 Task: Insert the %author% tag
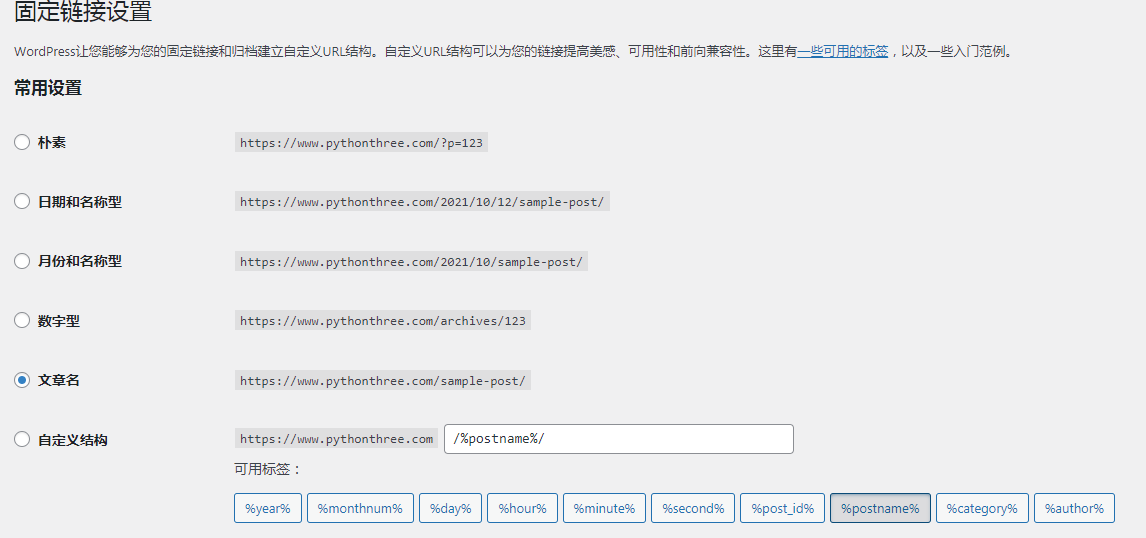1074,508
